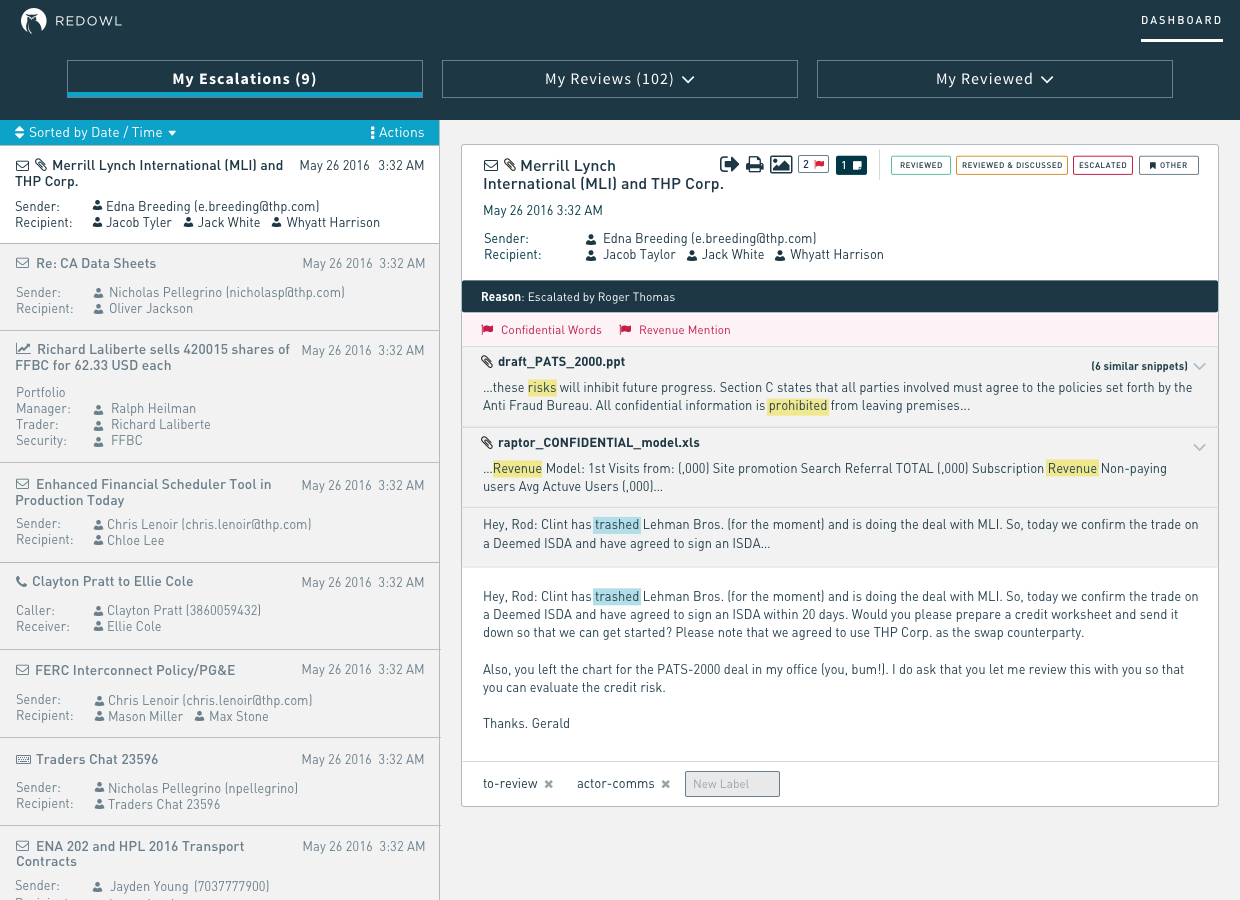Open the My Reviews (102) dropdown
This screenshot has width=1240, height=900.
pyautogui.click(x=620, y=79)
